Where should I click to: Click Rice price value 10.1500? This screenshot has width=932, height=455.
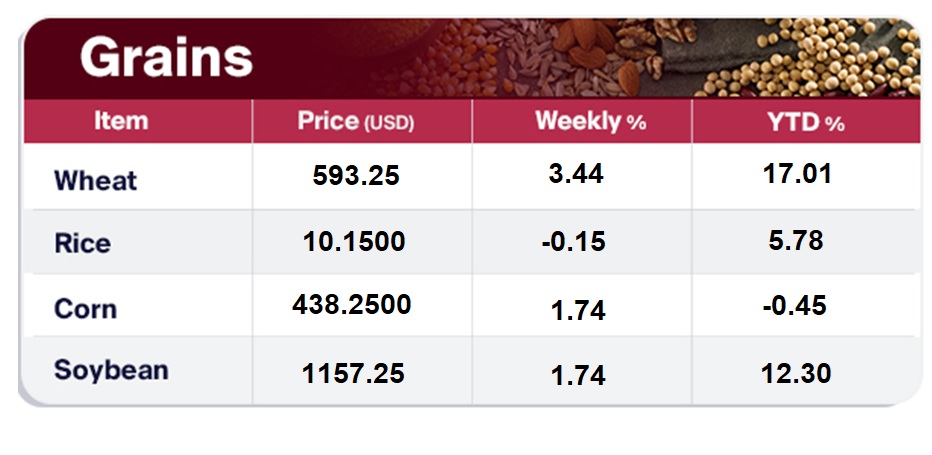[x=354, y=241]
